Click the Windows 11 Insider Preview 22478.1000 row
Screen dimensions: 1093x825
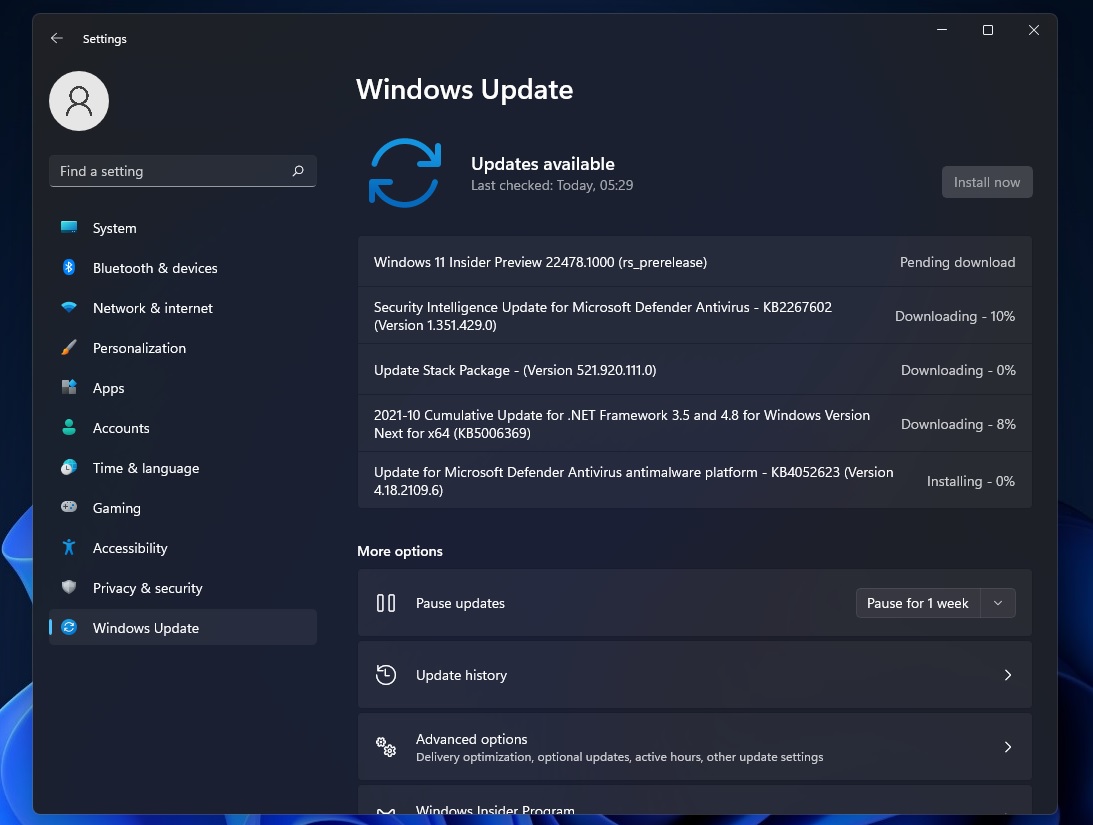click(x=694, y=262)
